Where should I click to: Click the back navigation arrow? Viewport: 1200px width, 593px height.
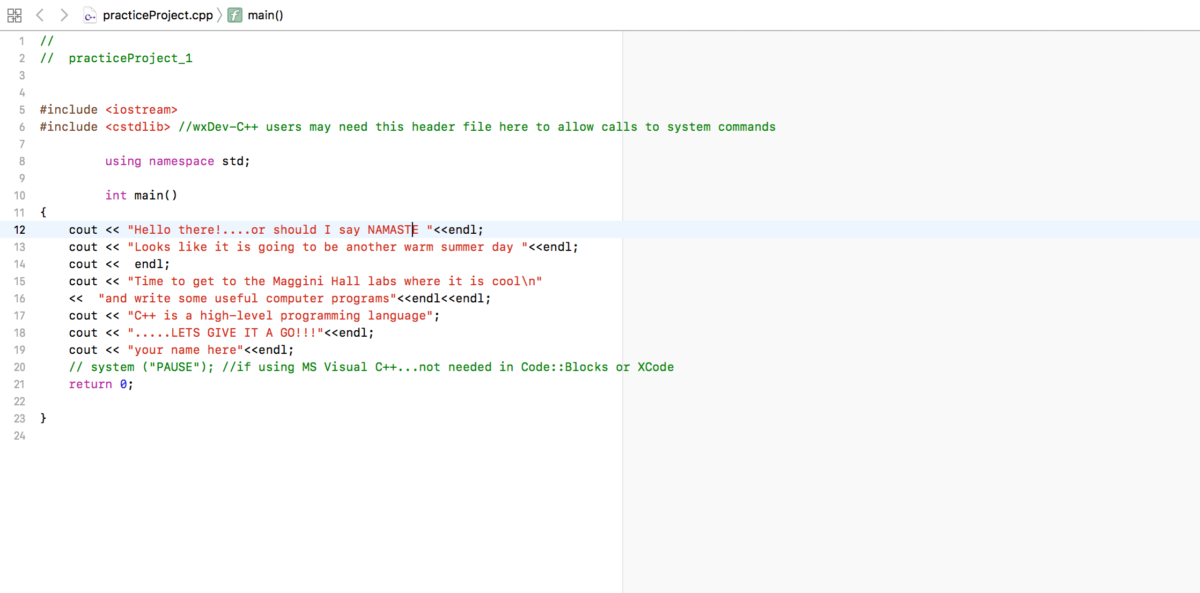pyautogui.click(x=39, y=15)
